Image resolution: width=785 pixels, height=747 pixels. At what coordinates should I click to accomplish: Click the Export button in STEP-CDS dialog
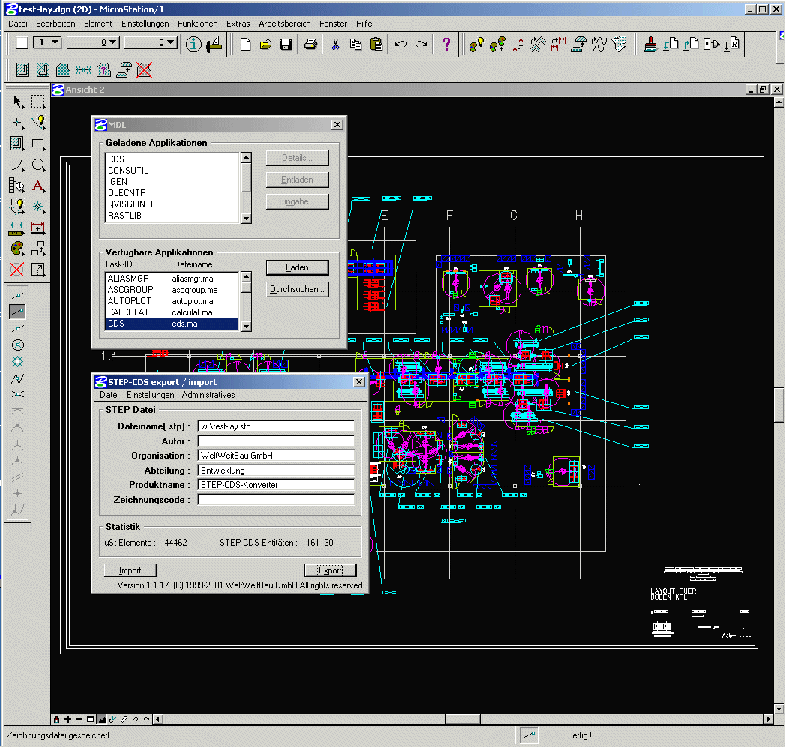pos(330,570)
